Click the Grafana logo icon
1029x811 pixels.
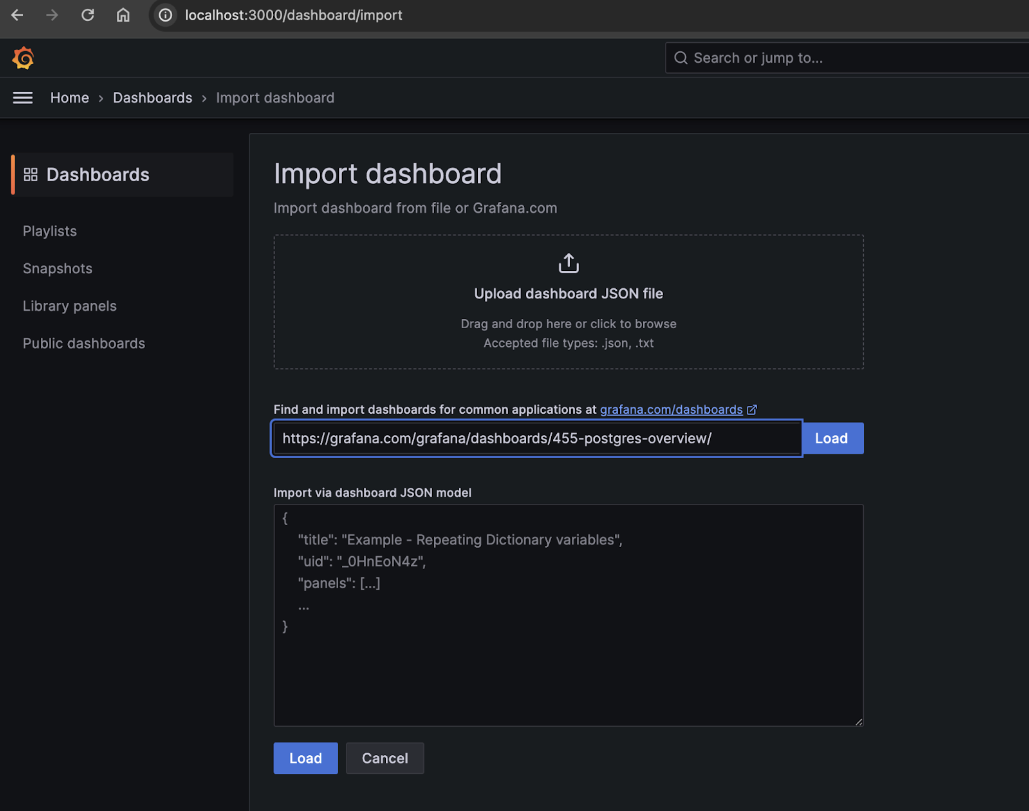click(x=23, y=57)
